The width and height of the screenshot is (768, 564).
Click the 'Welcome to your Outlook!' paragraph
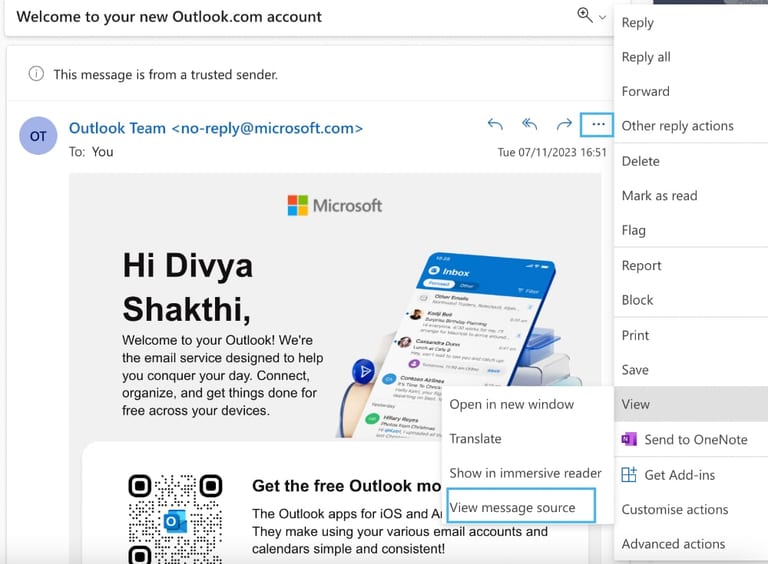(x=222, y=375)
